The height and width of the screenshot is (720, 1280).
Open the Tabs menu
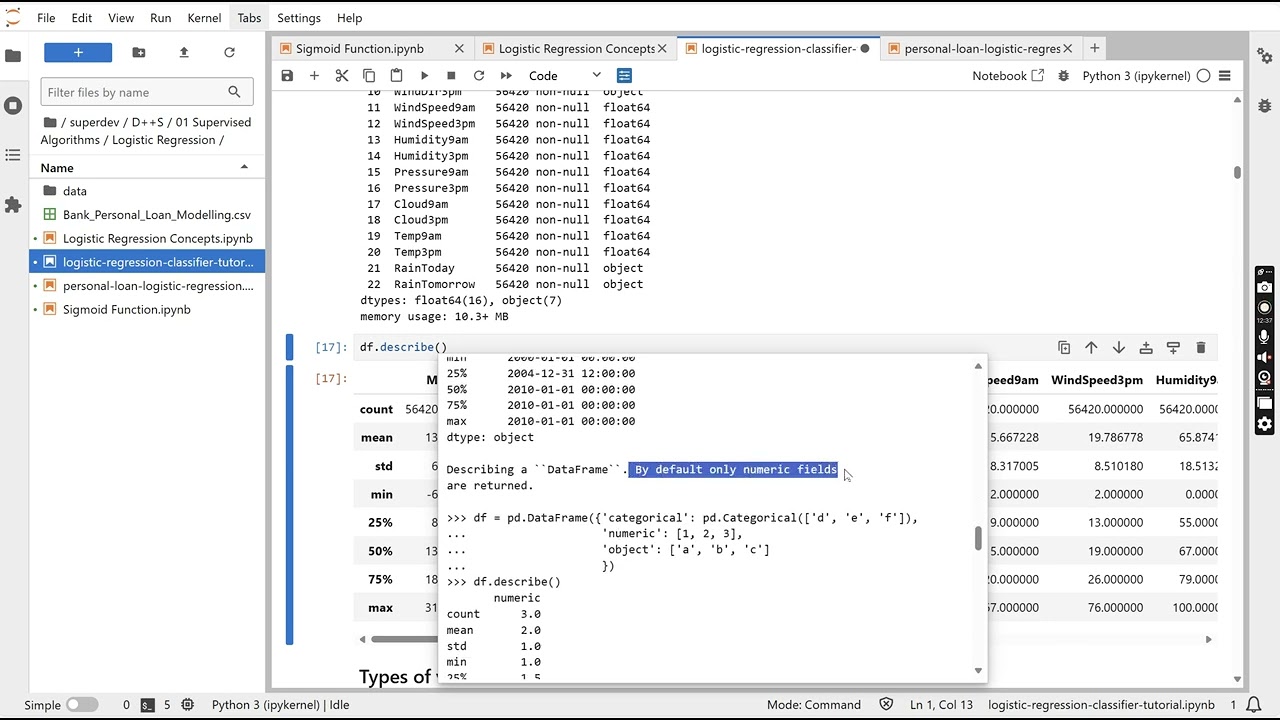pyautogui.click(x=249, y=18)
